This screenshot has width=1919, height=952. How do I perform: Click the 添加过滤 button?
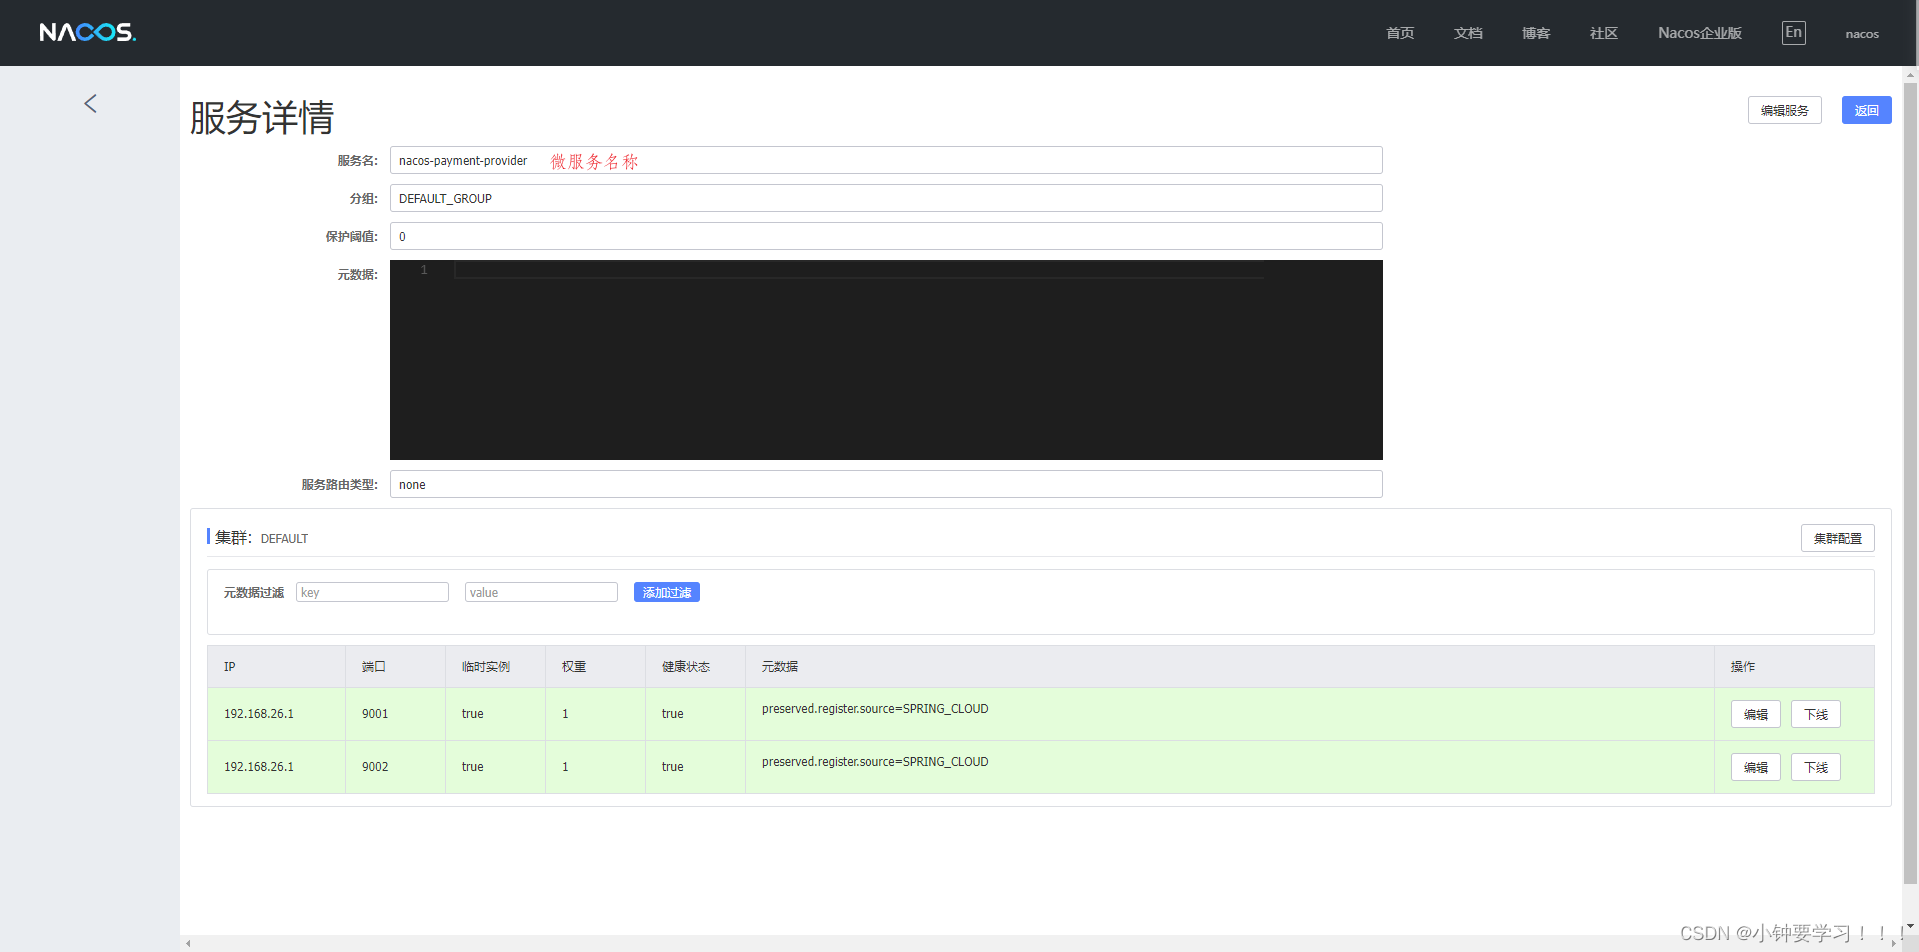667,592
